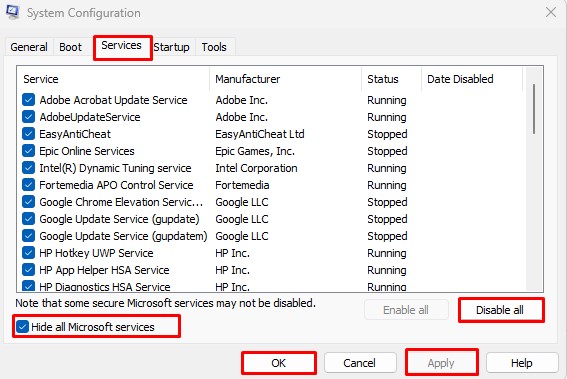Screen dimensions: 567x379
Task: Select Google Chrome Elevation Servic... row name
Action: tap(121, 202)
